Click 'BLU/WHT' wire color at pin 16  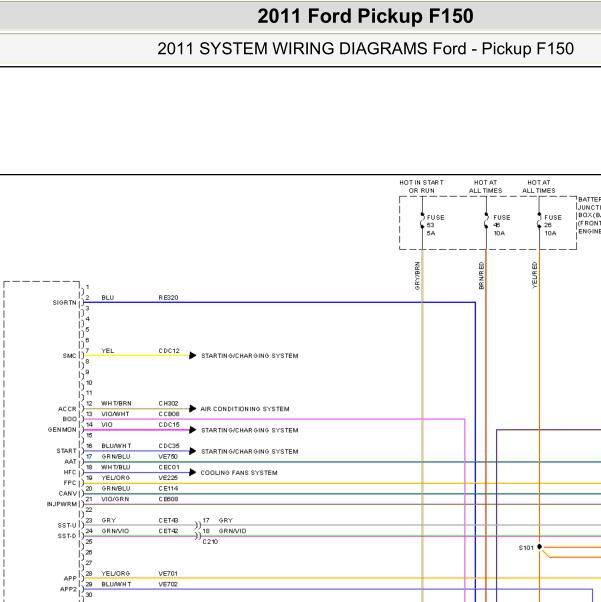click(116, 446)
